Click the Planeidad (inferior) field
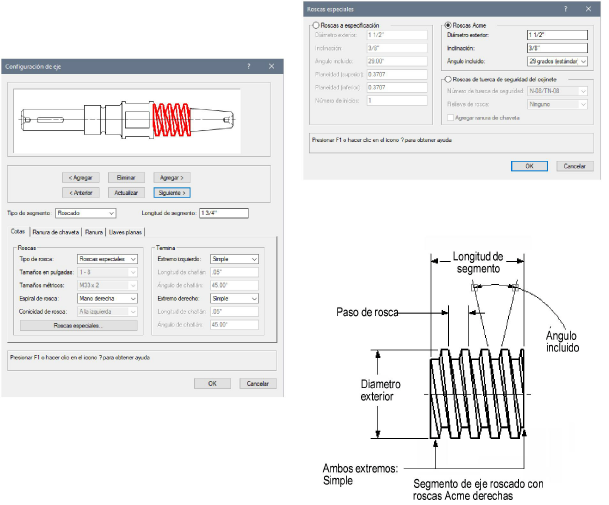609x505 pixels. coord(397,87)
